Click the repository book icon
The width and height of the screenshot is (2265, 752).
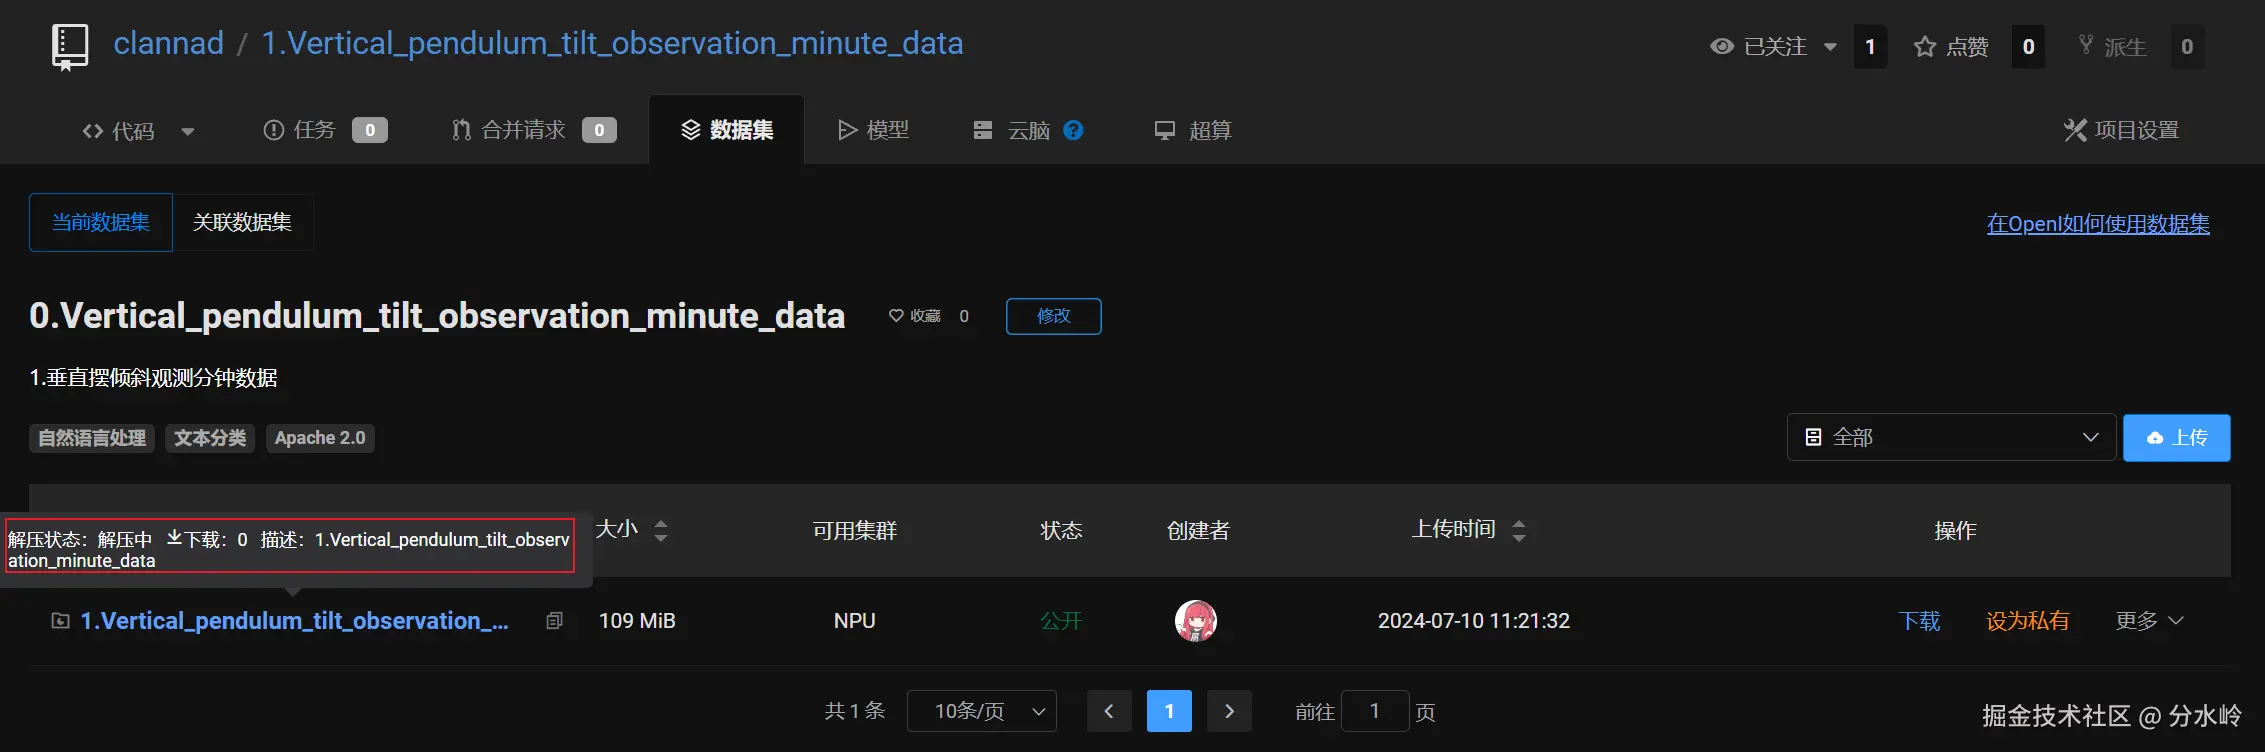pyautogui.click(x=70, y=47)
